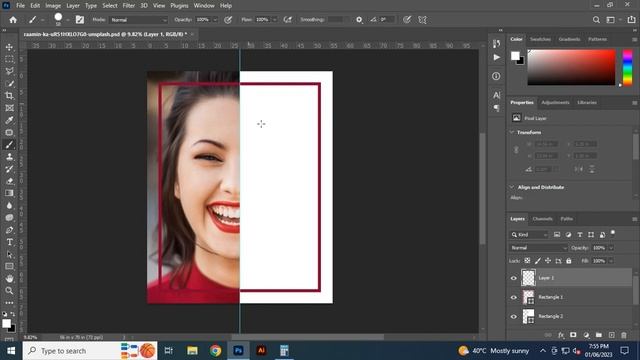Screen dimensions: 640x360
Task: Toggle pressure for opacity button
Action: [228, 20]
